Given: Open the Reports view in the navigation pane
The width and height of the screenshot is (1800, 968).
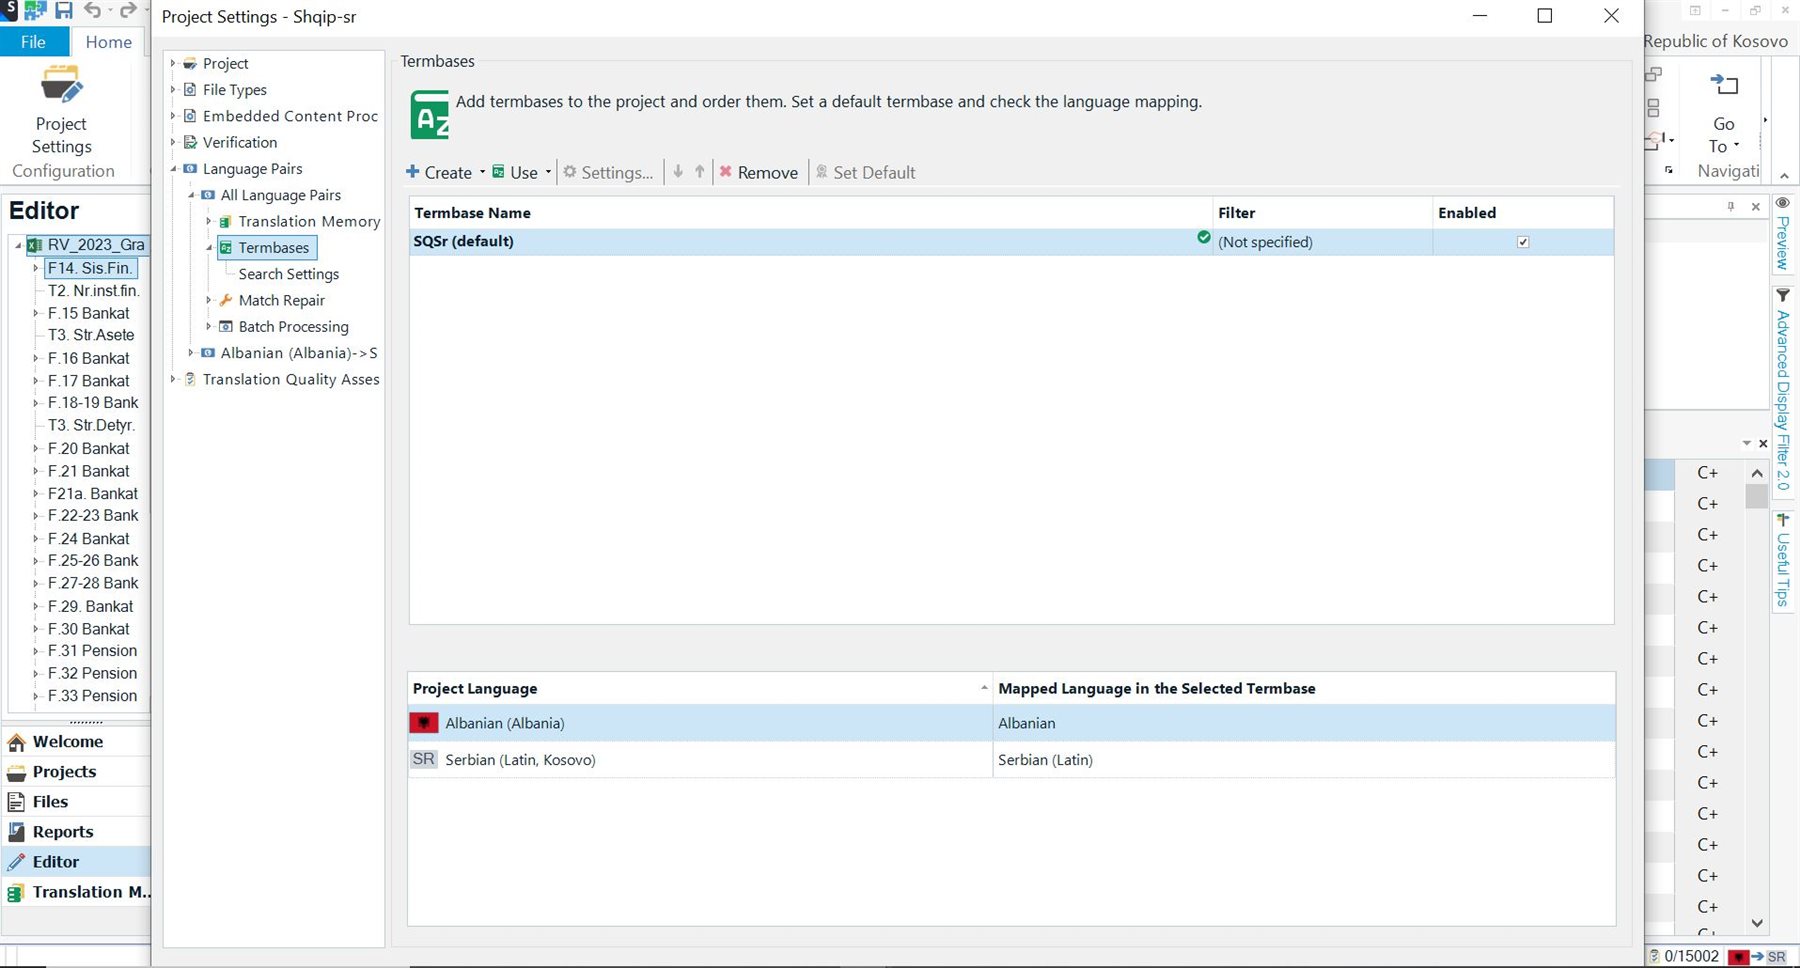Looking at the screenshot, I should [x=62, y=831].
